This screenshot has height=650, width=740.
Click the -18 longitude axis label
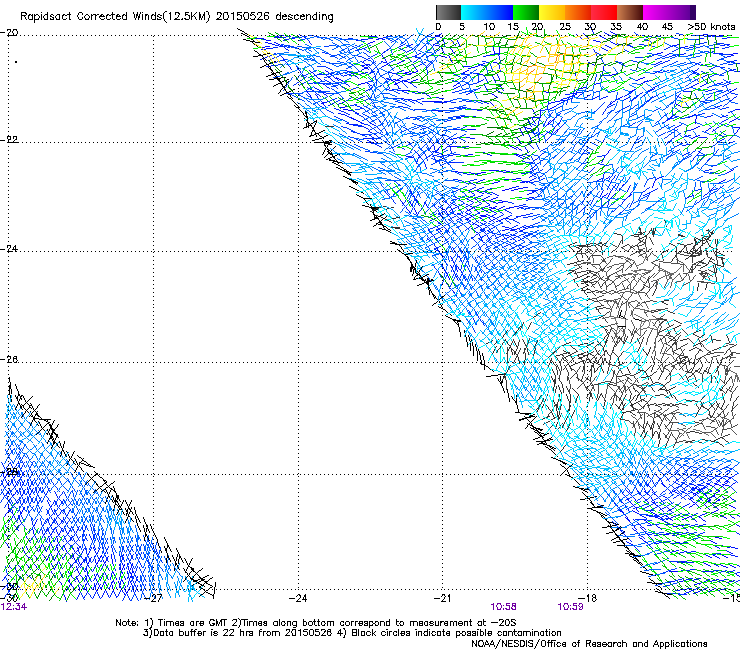[x=588, y=598]
